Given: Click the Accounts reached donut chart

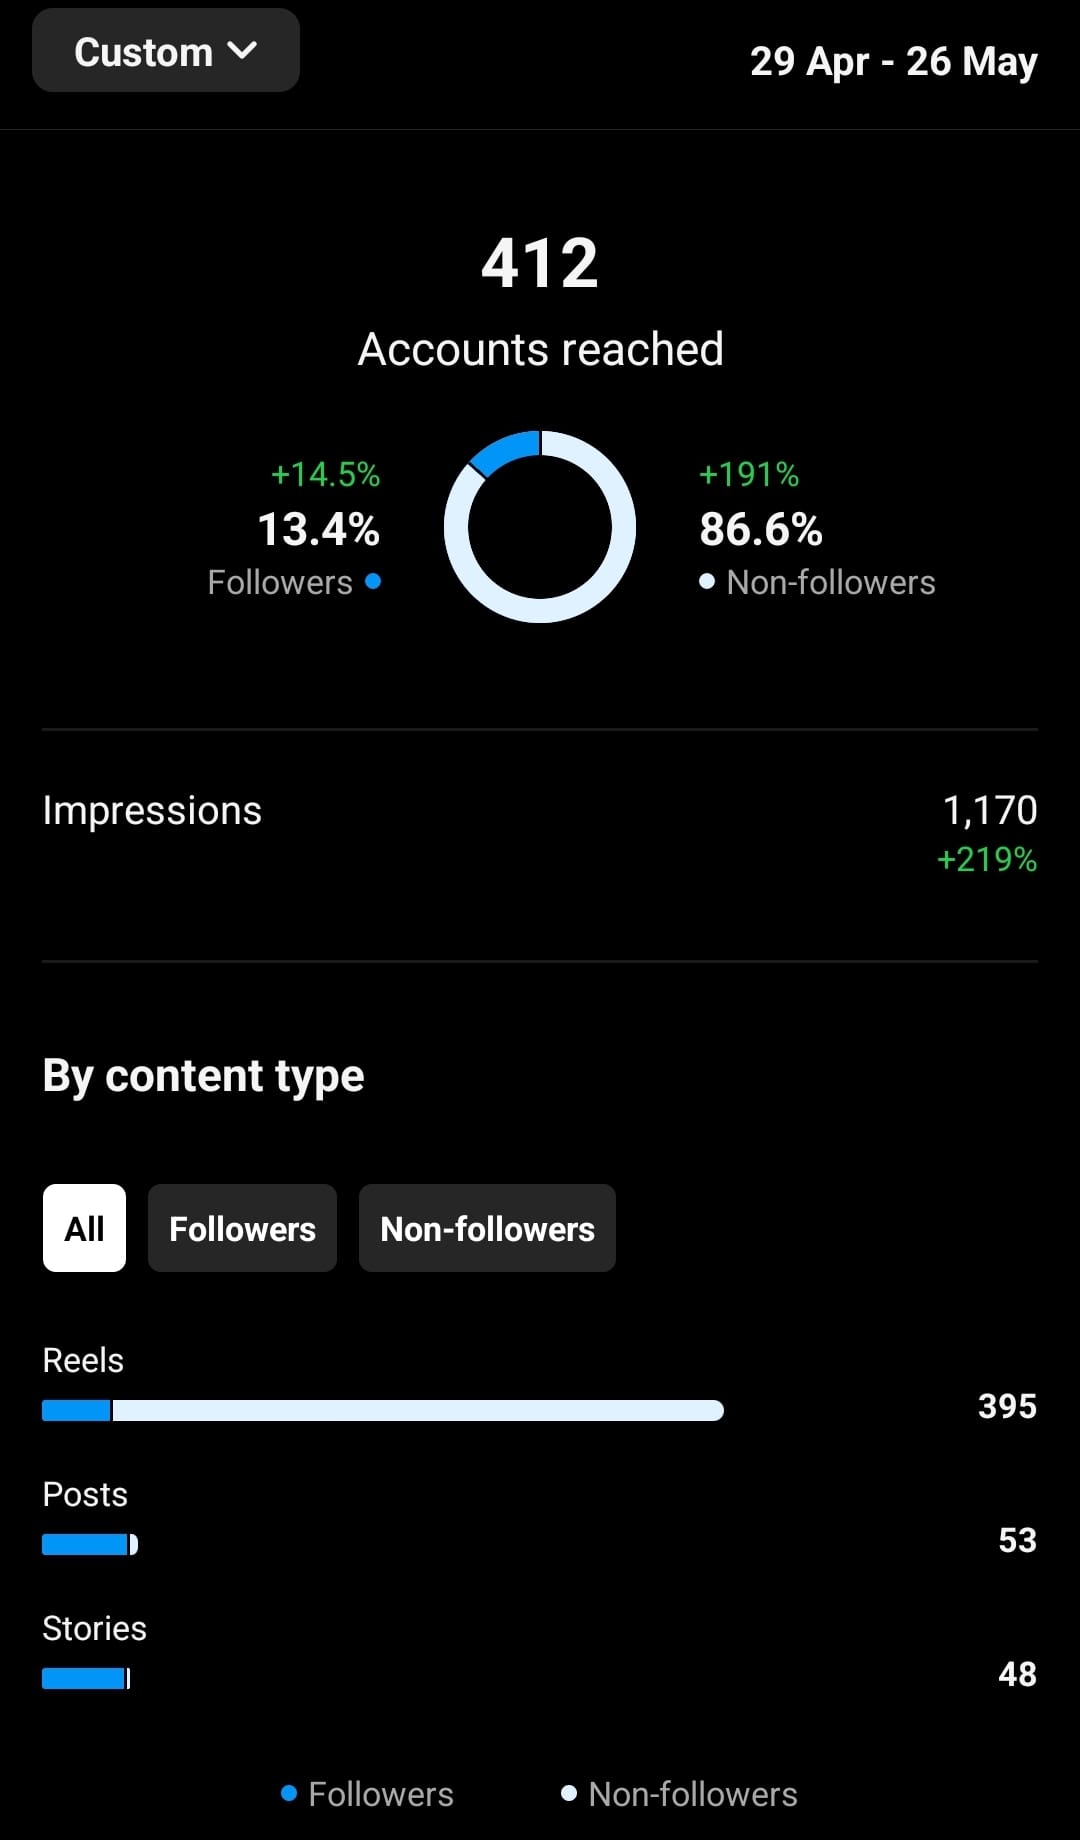Looking at the screenshot, I should [x=540, y=527].
